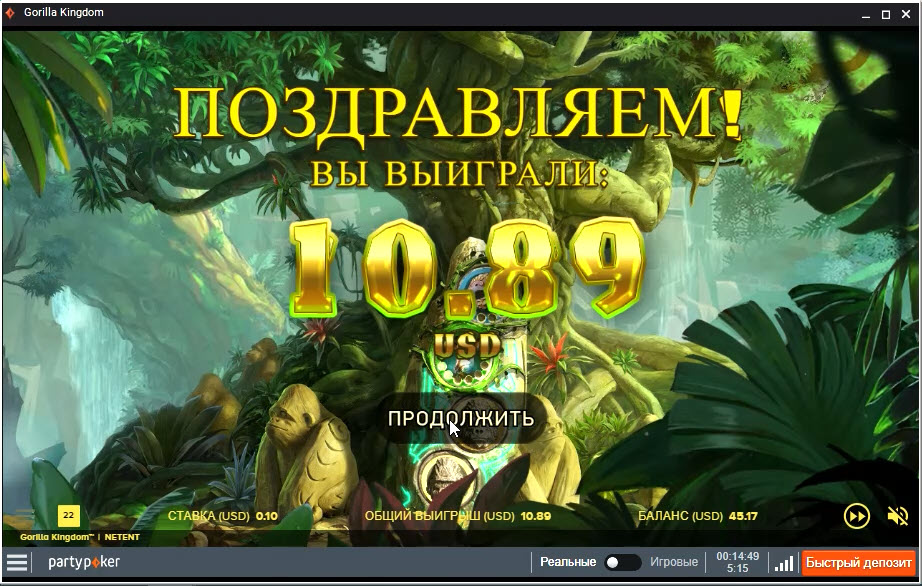
Task: Open Быстрый депозит quick deposit
Action: [858, 562]
